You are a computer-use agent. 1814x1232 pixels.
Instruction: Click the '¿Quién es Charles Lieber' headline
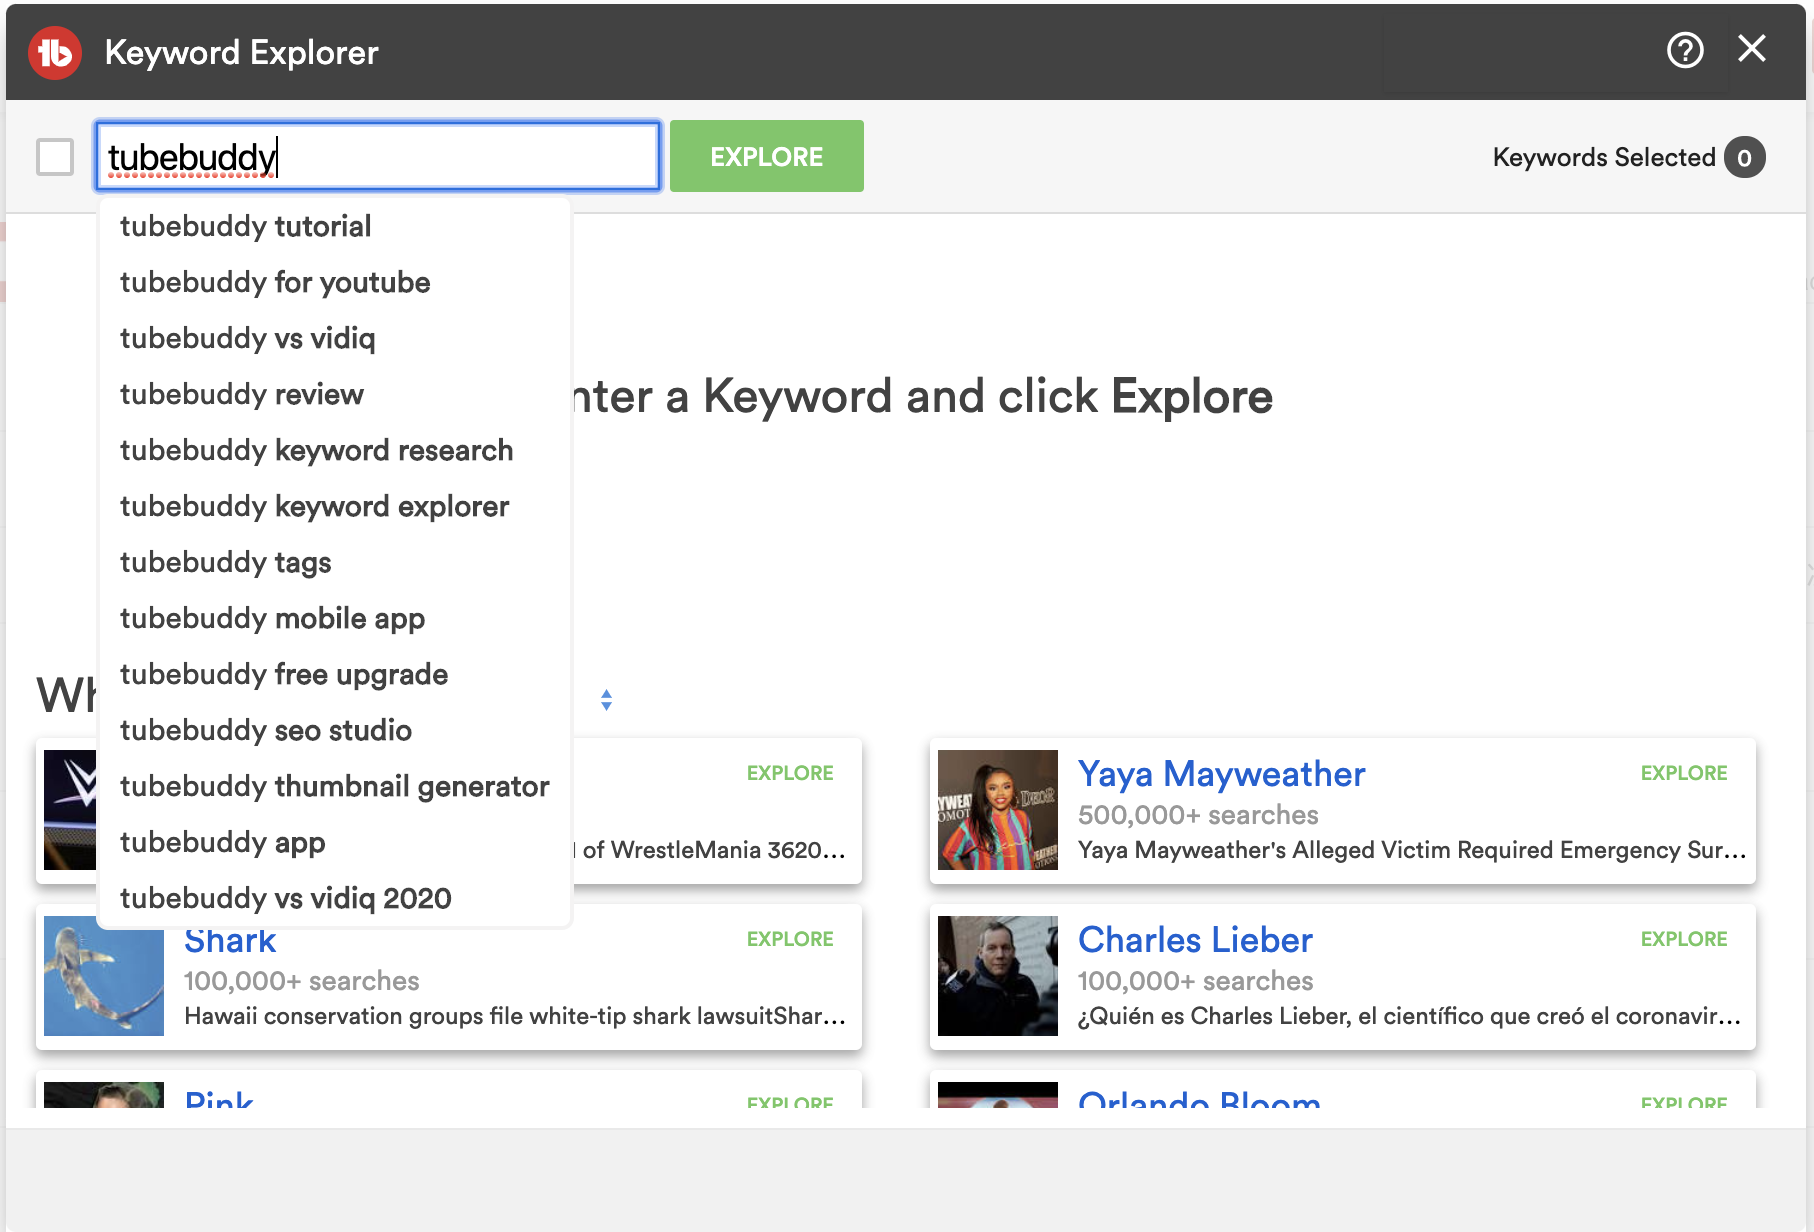click(1410, 1016)
